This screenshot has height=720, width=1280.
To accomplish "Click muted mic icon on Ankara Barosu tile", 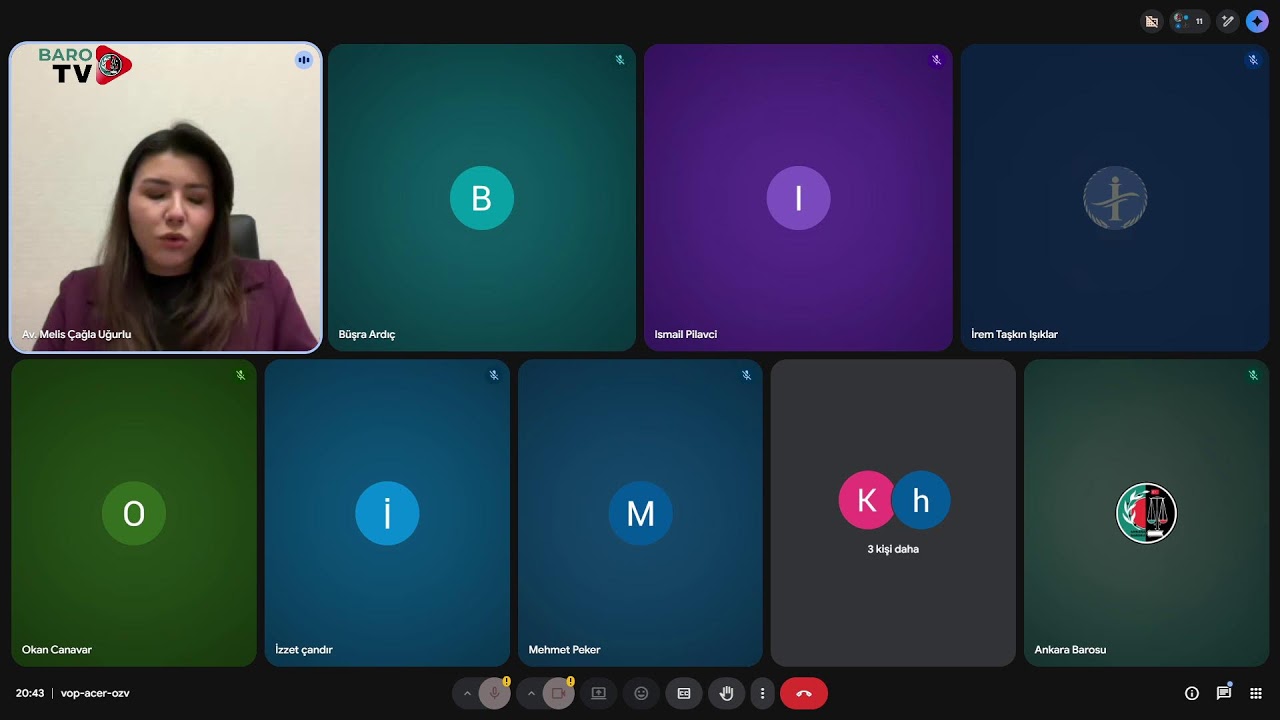I will point(1253,375).
